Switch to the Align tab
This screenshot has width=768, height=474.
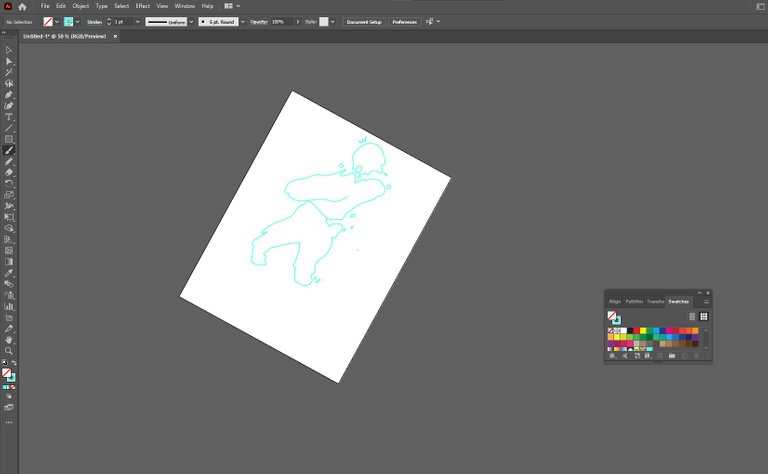[615, 302]
